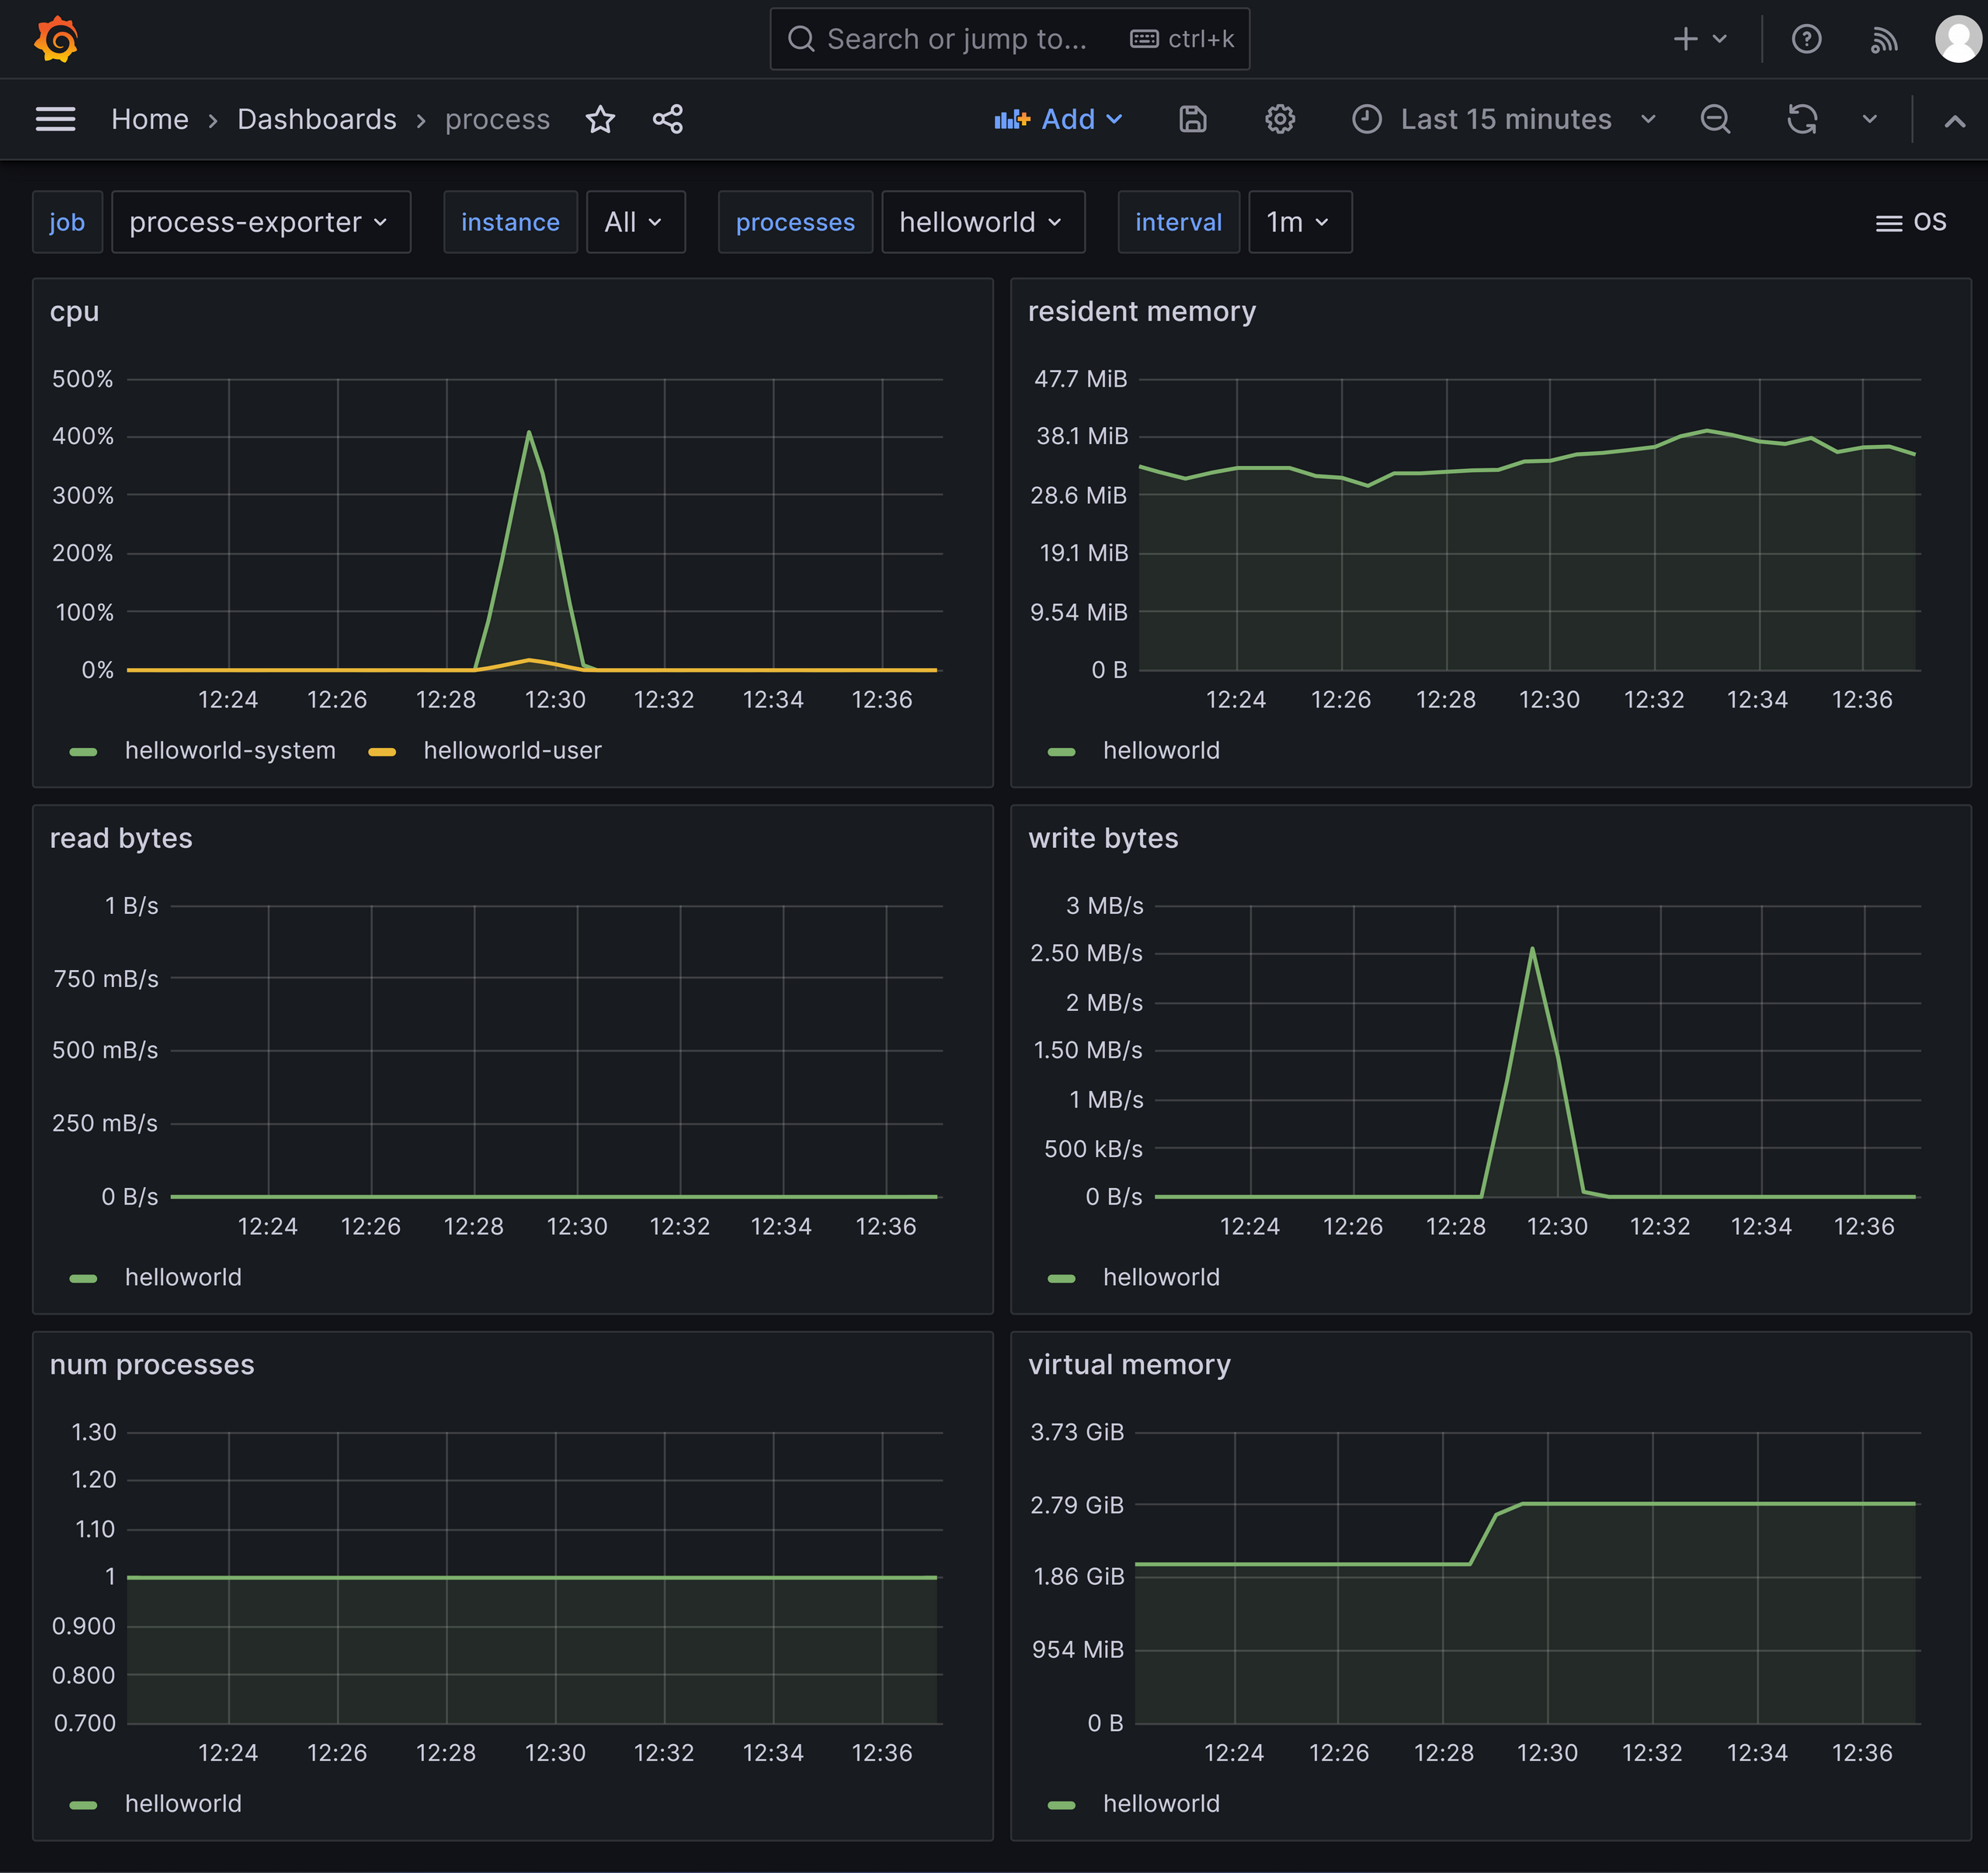Open the hamburger navigation menu
Image resolution: width=1988 pixels, height=1873 pixels.
(x=55, y=119)
